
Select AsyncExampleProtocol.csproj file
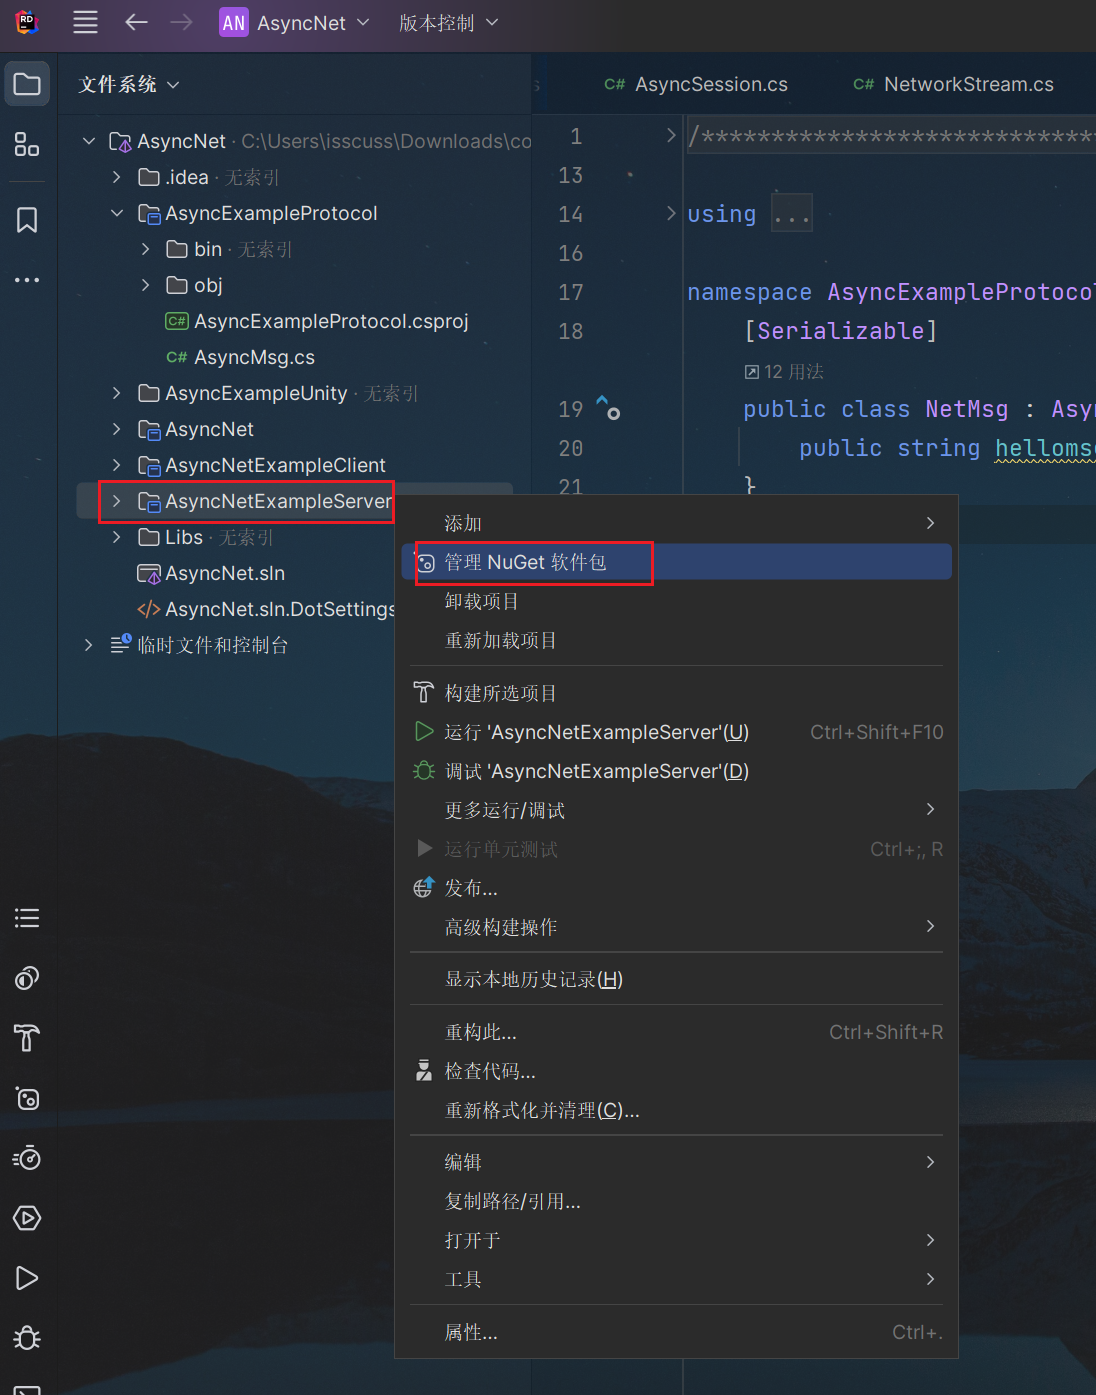(x=317, y=321)
